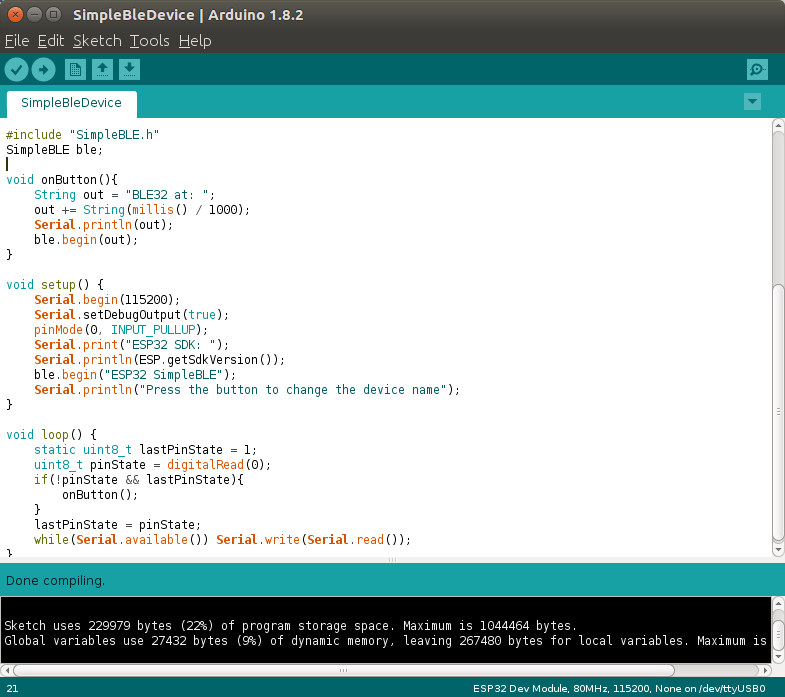Image resolution: width=785 pixels, height=697 pixels.
Task: Click 'Serial.print("ESP32 SDK: ");' line
Action: [x=131, y=345]
